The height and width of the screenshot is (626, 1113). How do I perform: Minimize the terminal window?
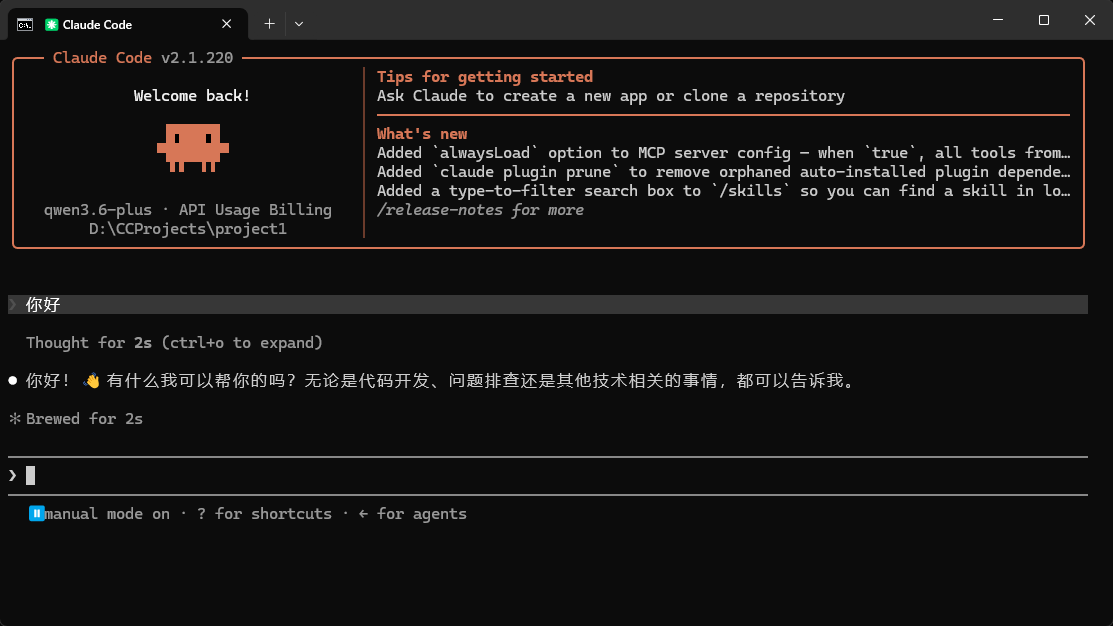(x=998, y=20)
